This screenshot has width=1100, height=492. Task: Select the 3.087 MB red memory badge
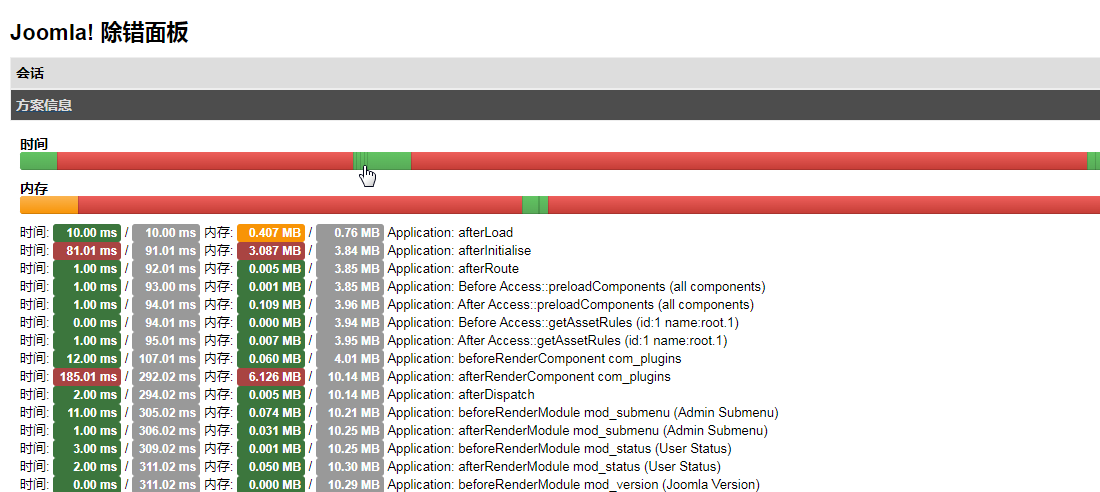pyautogui.click(x=271, y=251)
